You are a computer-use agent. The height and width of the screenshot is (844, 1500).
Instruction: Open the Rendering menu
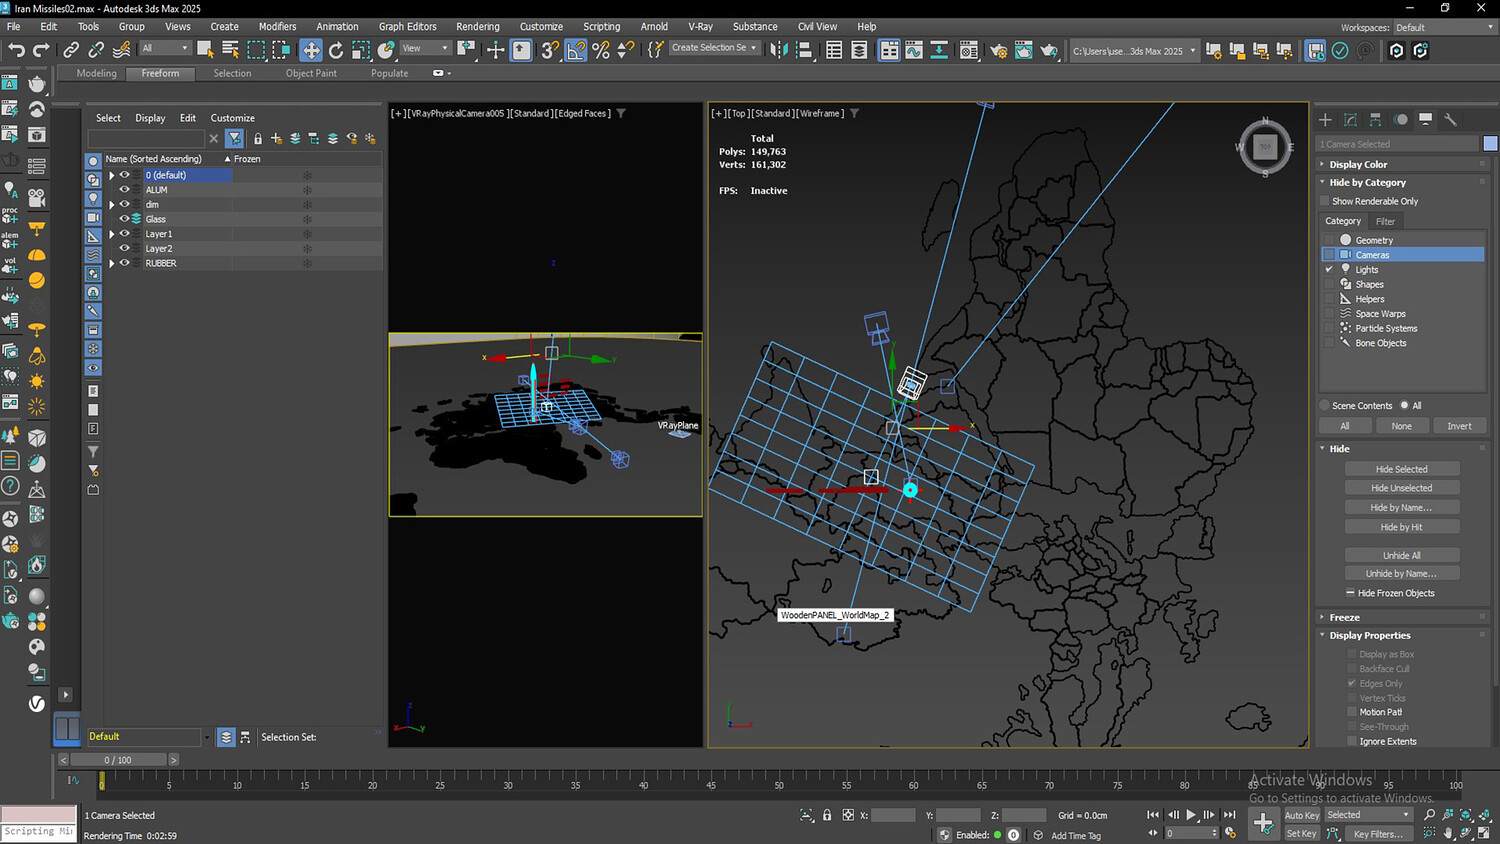pyautogui.click(x=477, y=26)
